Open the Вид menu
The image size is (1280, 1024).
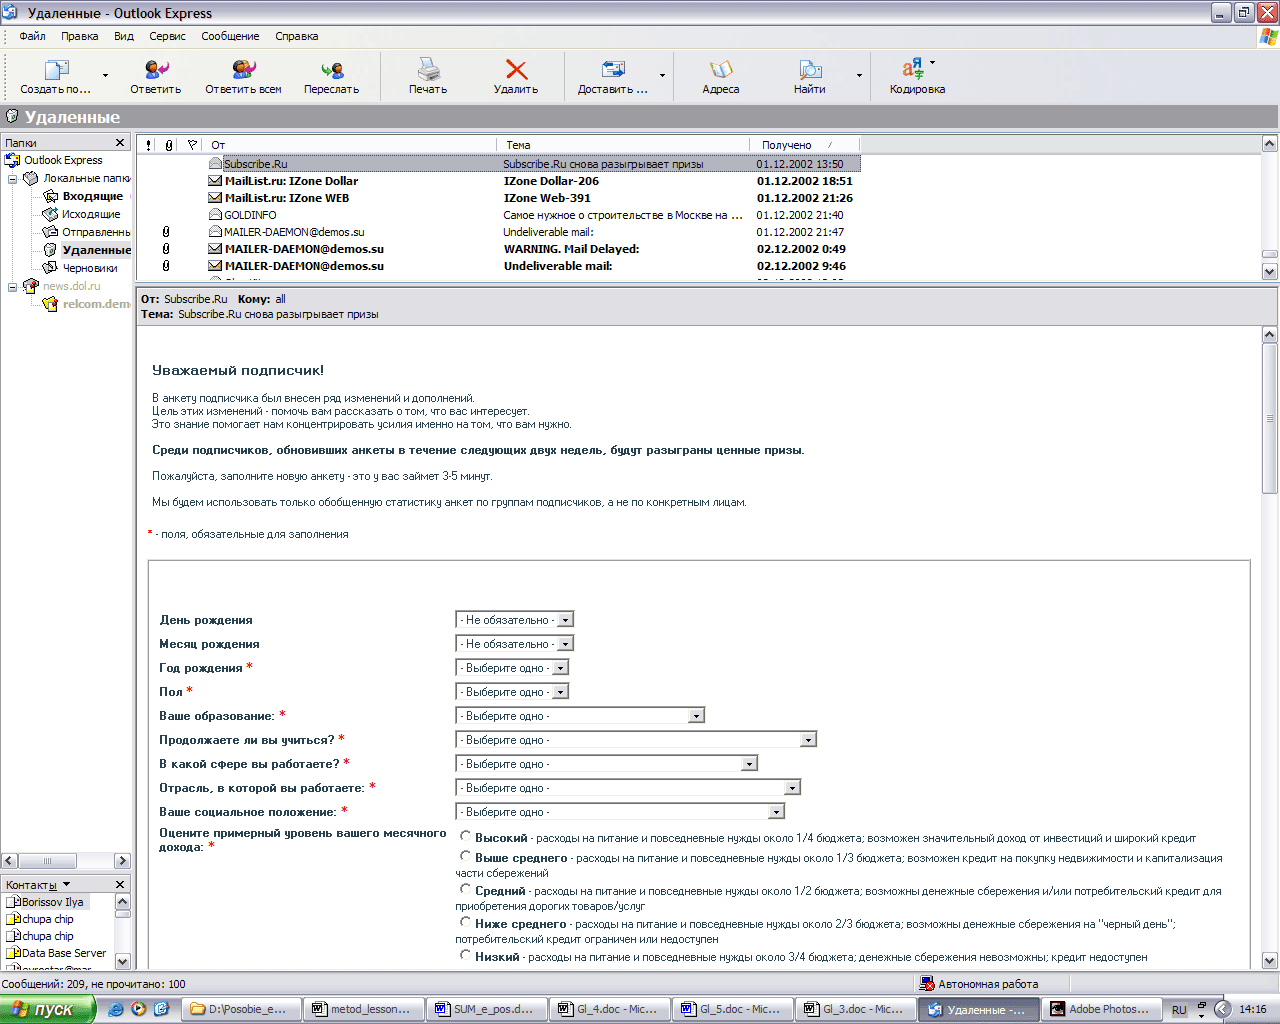click(x=124, y=36)
